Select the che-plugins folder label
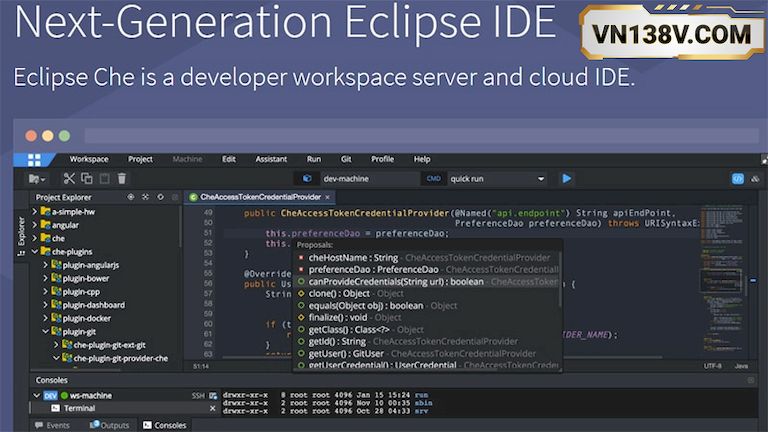 click(x=72, y=251)
